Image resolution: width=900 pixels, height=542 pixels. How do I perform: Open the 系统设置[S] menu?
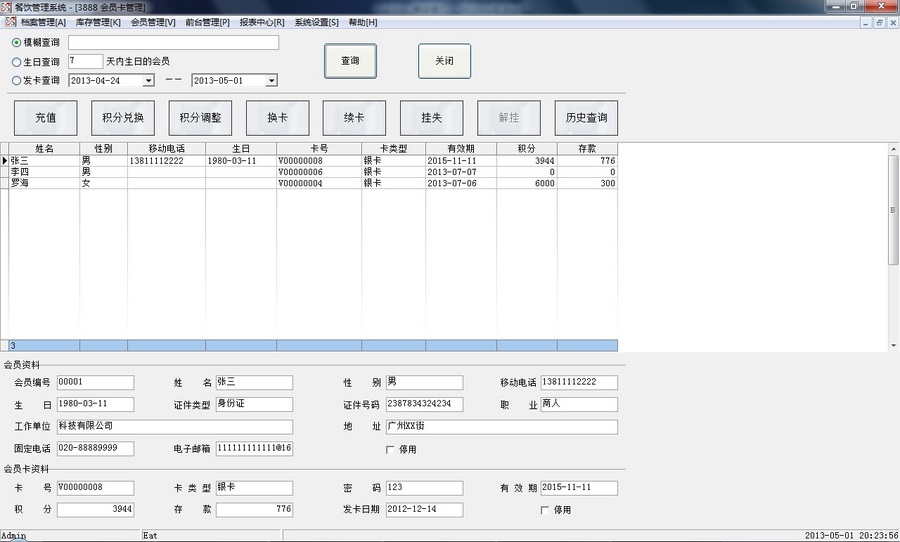coord(316,22)
